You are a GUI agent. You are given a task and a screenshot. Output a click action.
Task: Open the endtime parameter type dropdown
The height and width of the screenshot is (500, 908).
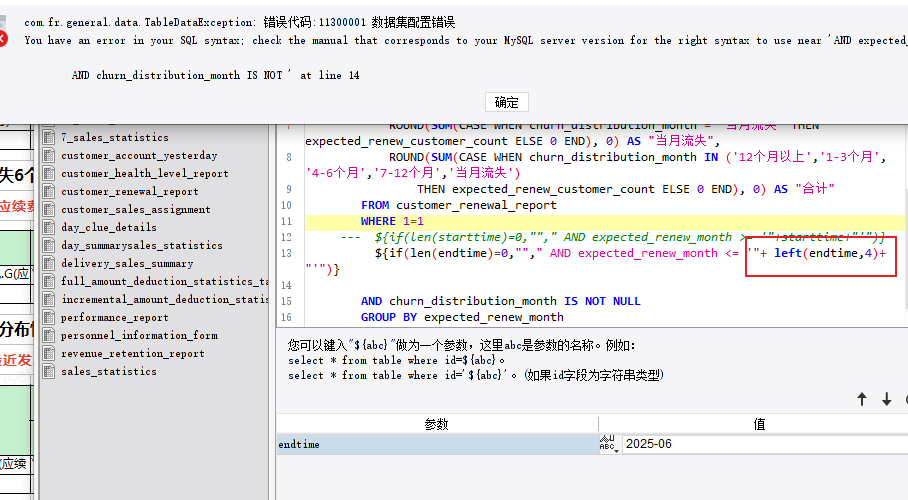pos(609,444)
